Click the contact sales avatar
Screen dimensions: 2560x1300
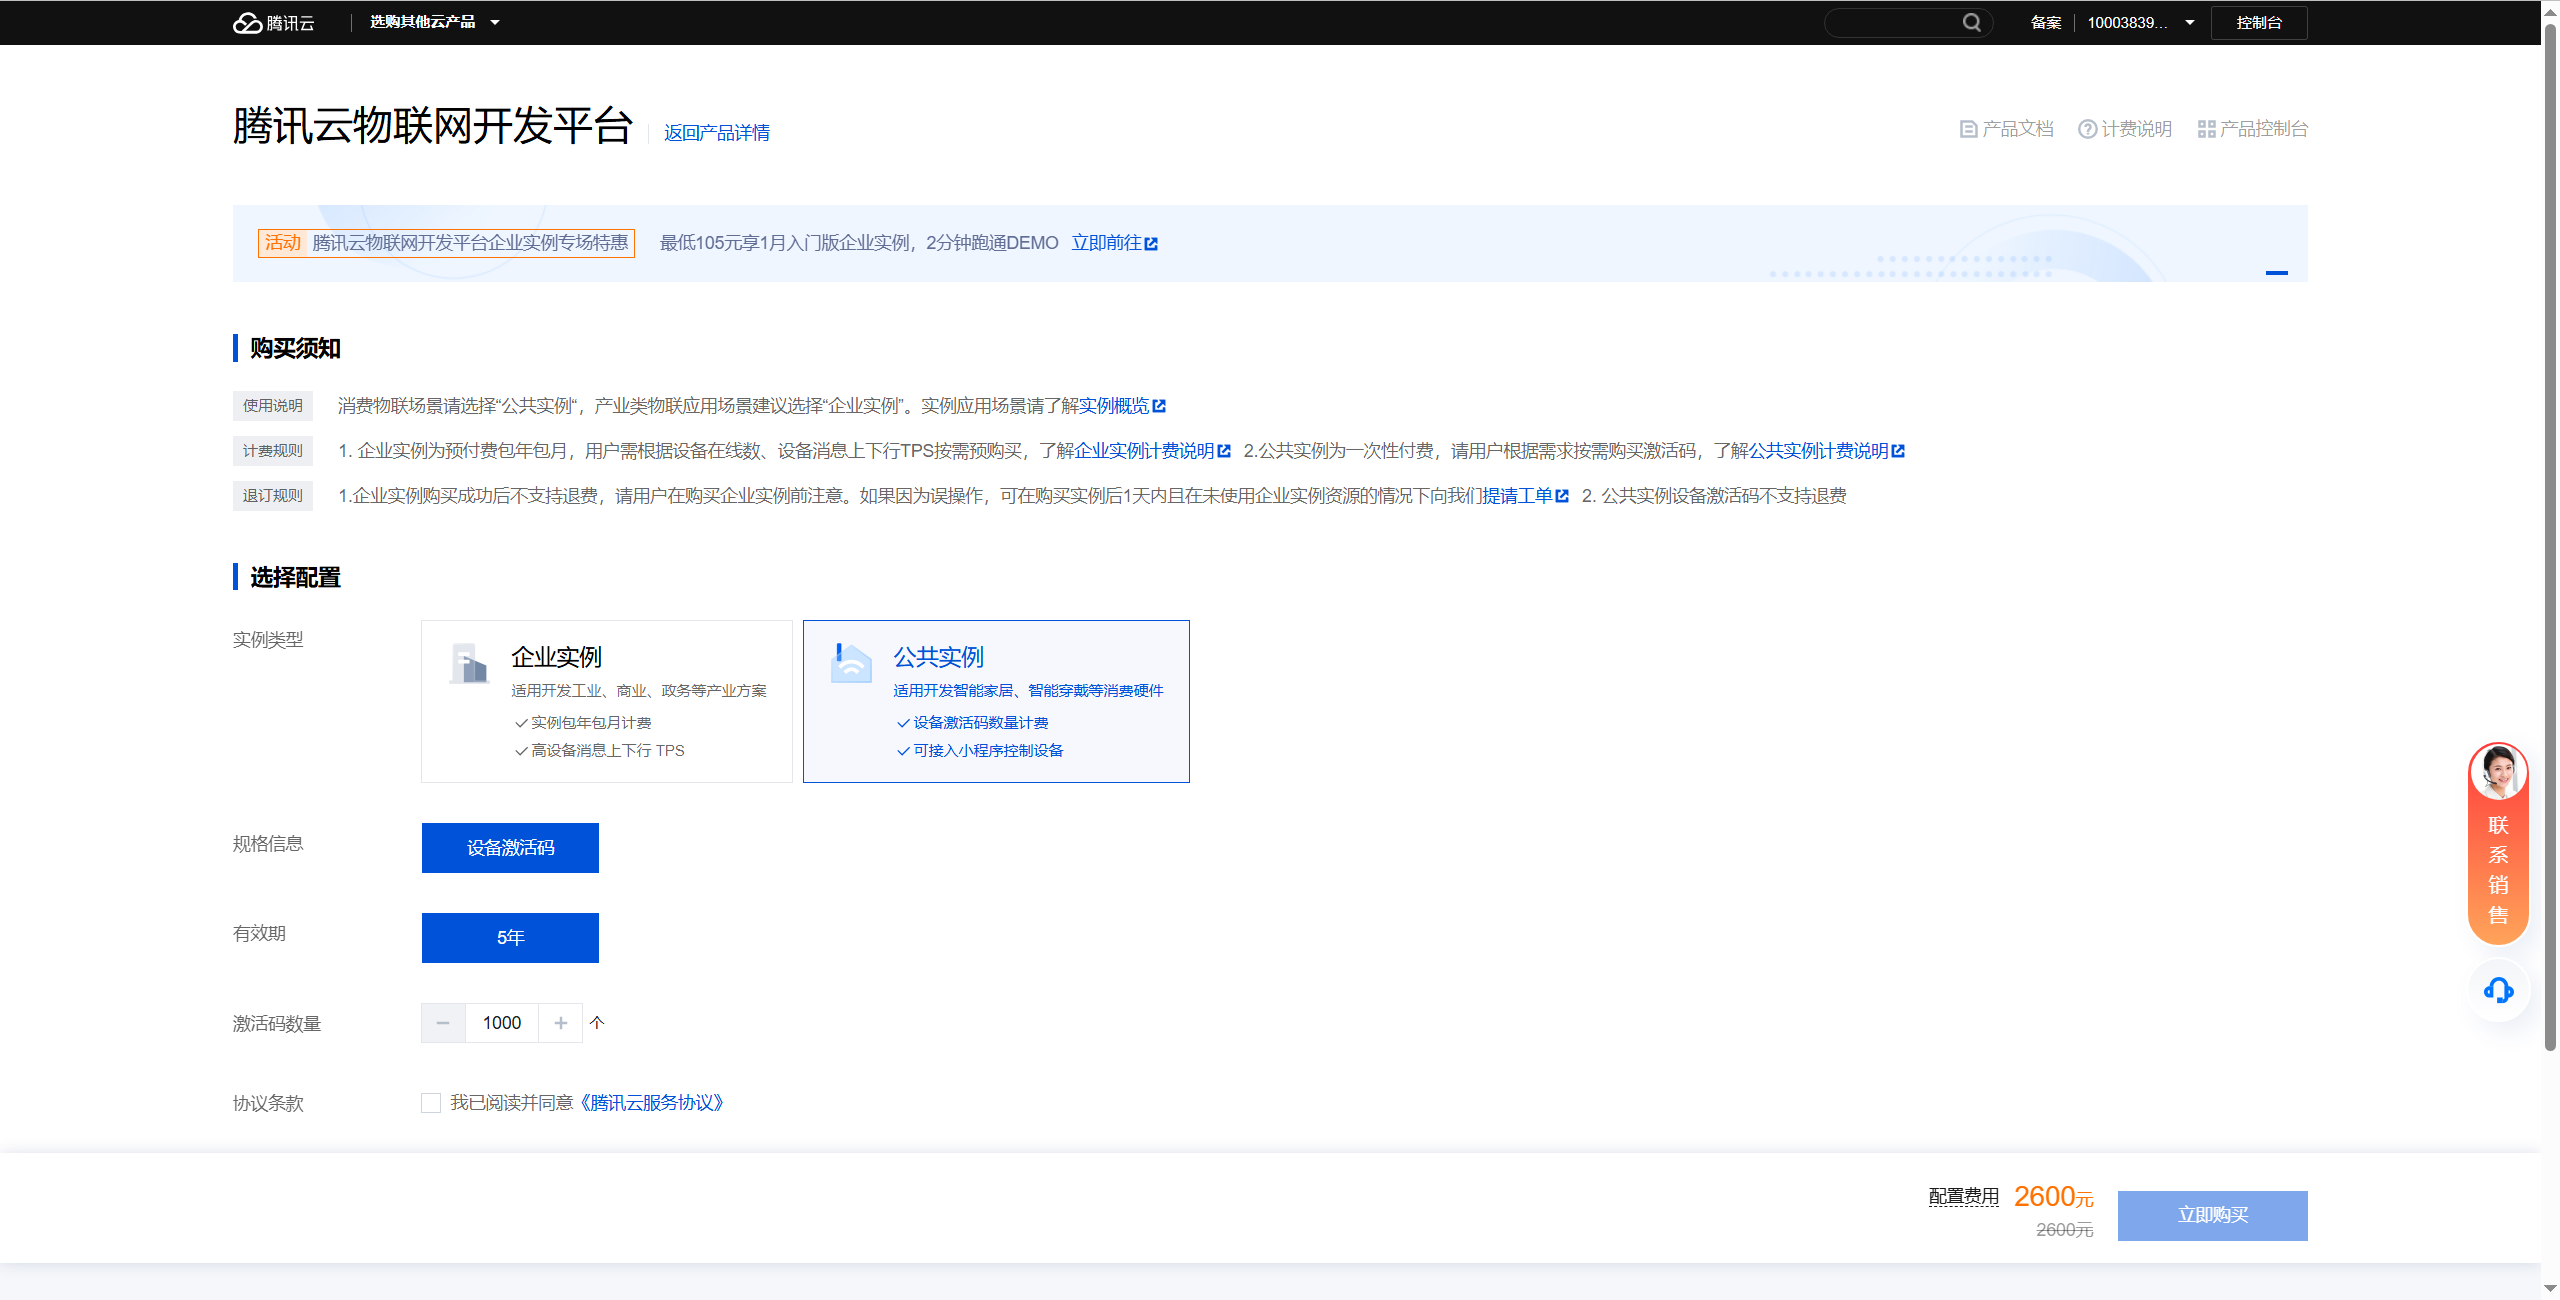2498,772
